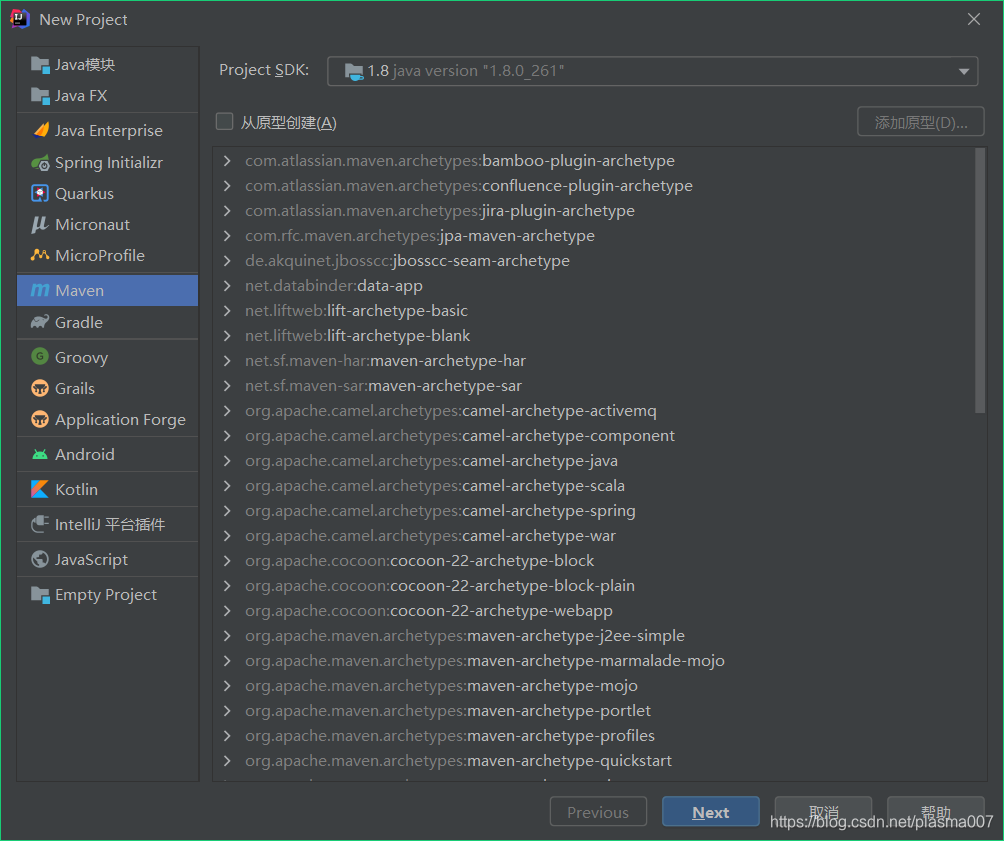The image size is (1004, 841).
Task: Expand the maven-archetype-quickstart archetype
Action: click(x=226, y=760)
